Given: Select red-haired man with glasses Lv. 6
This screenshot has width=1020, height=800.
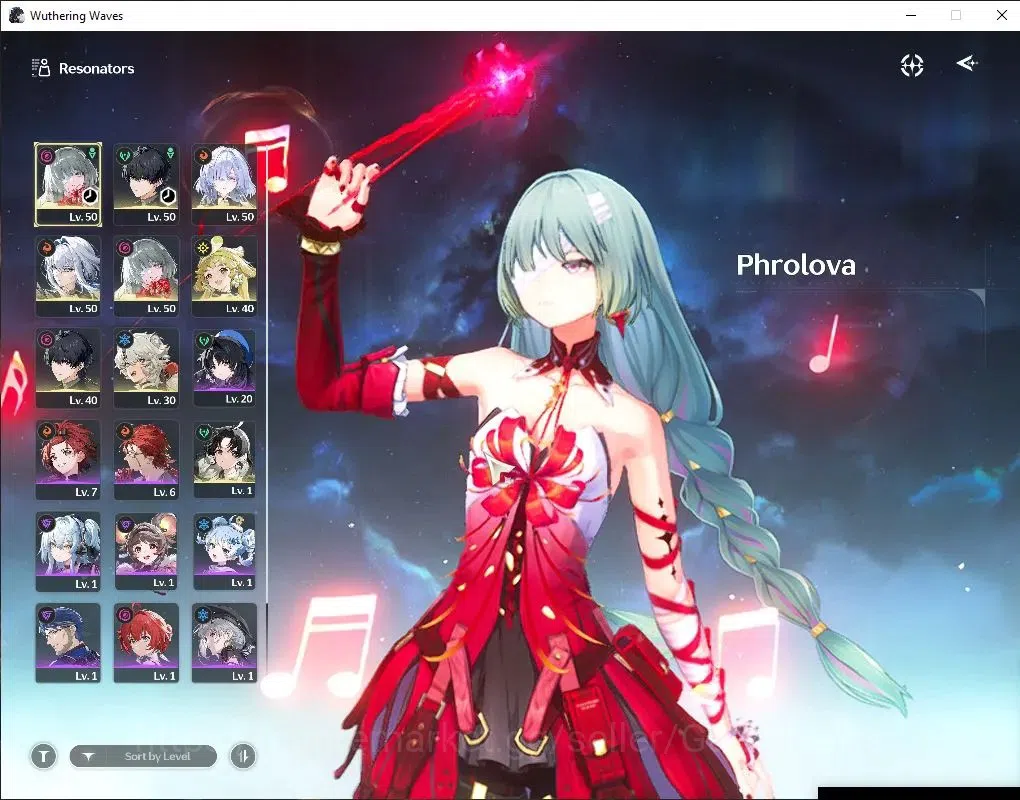Looking at the screenshot, I should 146,460.
